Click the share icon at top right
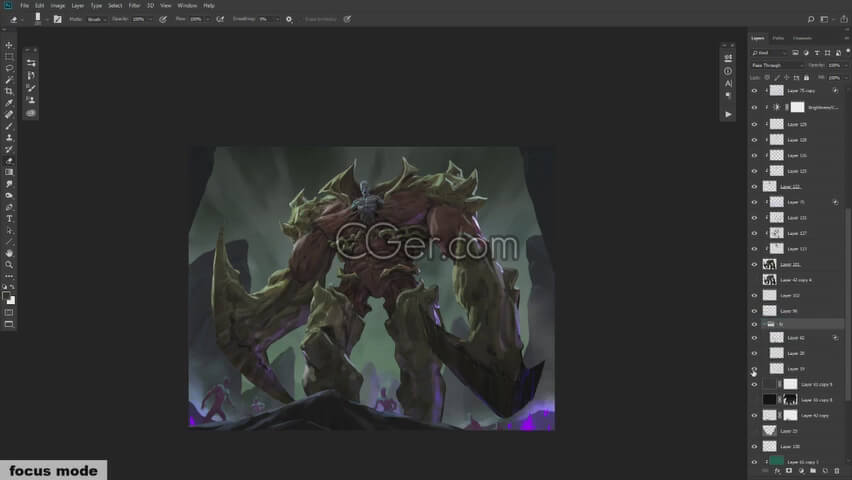This screenshot has height=480, width=852. tap(844, 19)
